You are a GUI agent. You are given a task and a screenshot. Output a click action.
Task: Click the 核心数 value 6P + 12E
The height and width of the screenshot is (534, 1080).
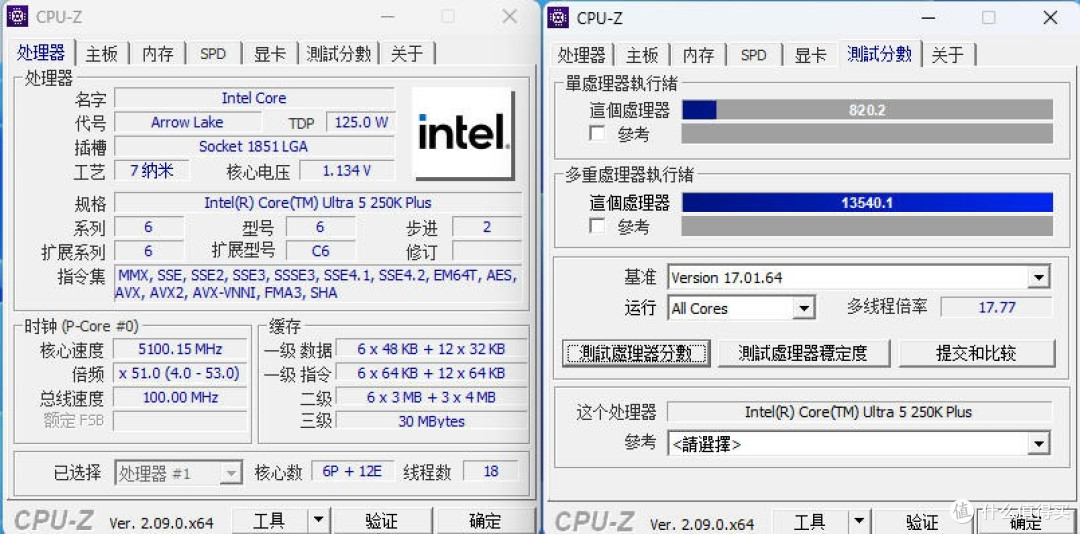[353, 471]
